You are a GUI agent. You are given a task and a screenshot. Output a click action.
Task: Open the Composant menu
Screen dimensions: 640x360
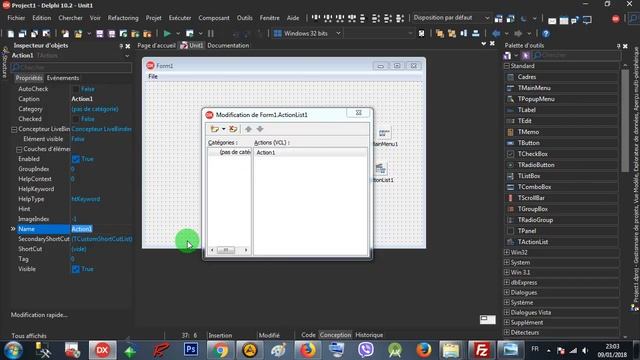[x=213, y=18]
